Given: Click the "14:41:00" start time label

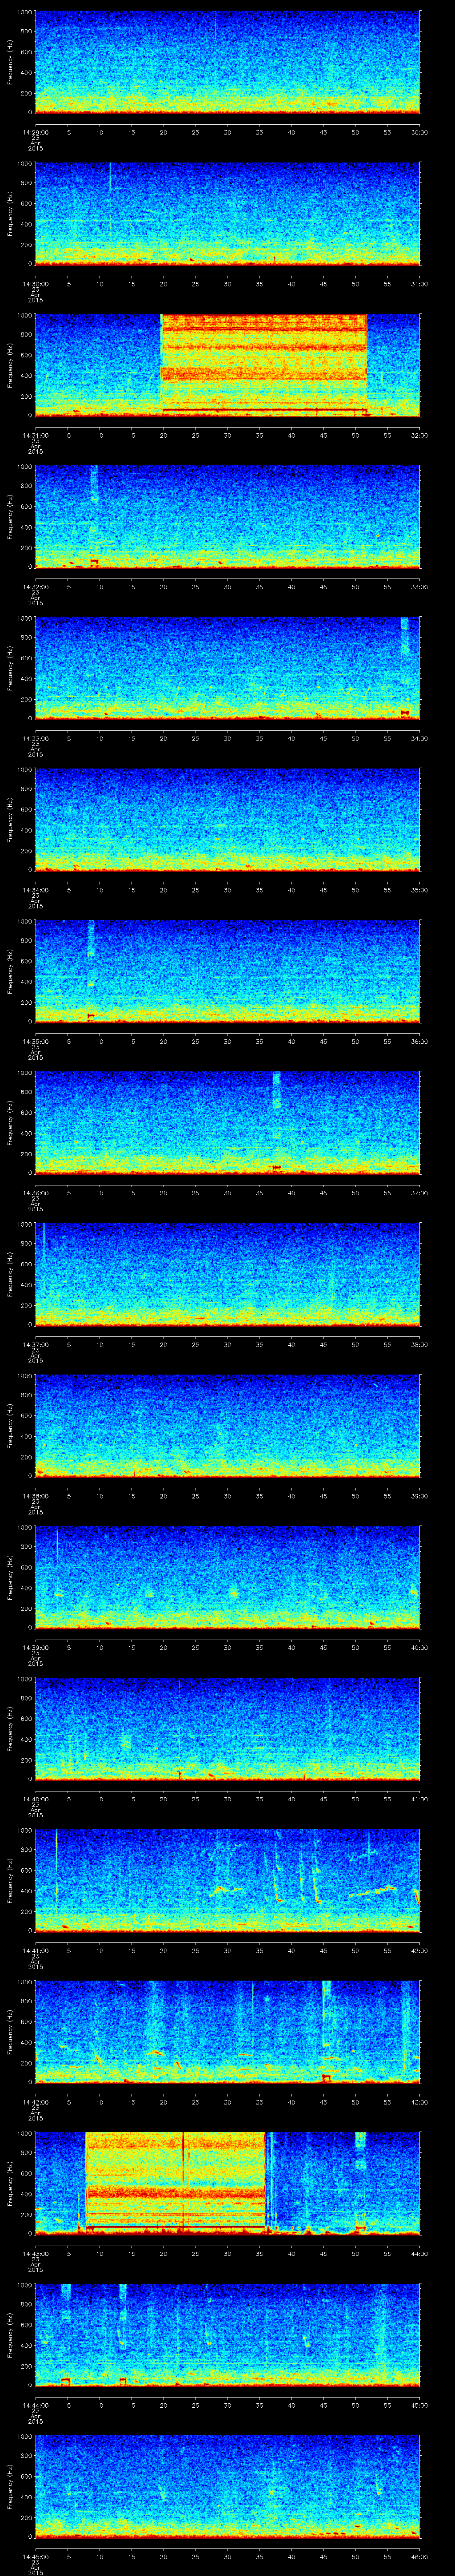Looking at the screenshot, I should 35,1951.
